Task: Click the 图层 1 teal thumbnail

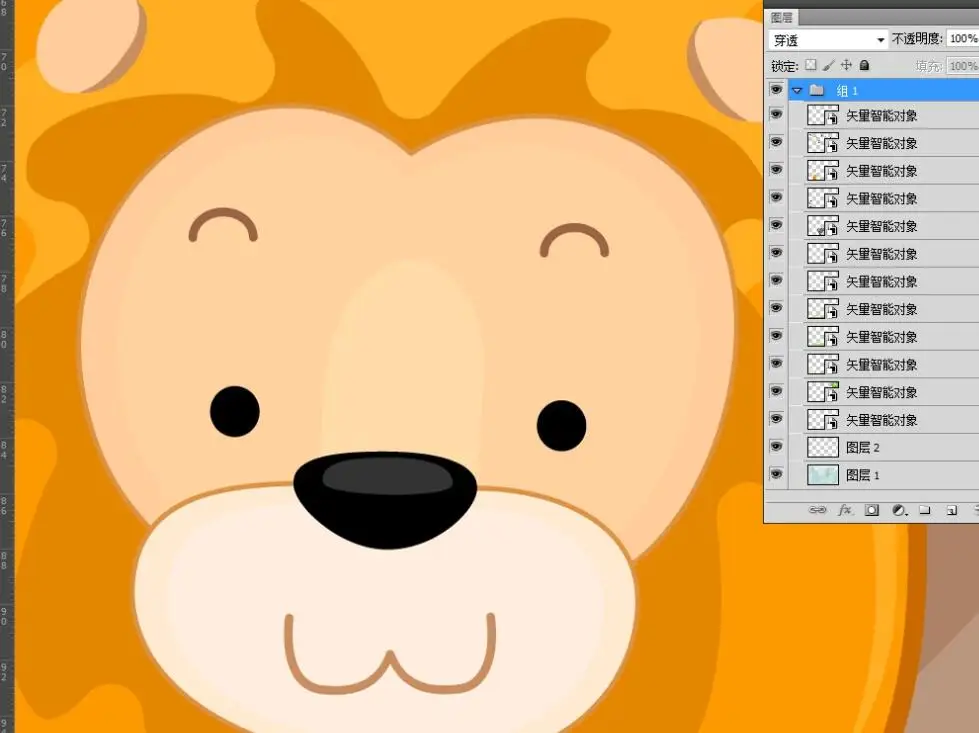Action: coord(823,475)
